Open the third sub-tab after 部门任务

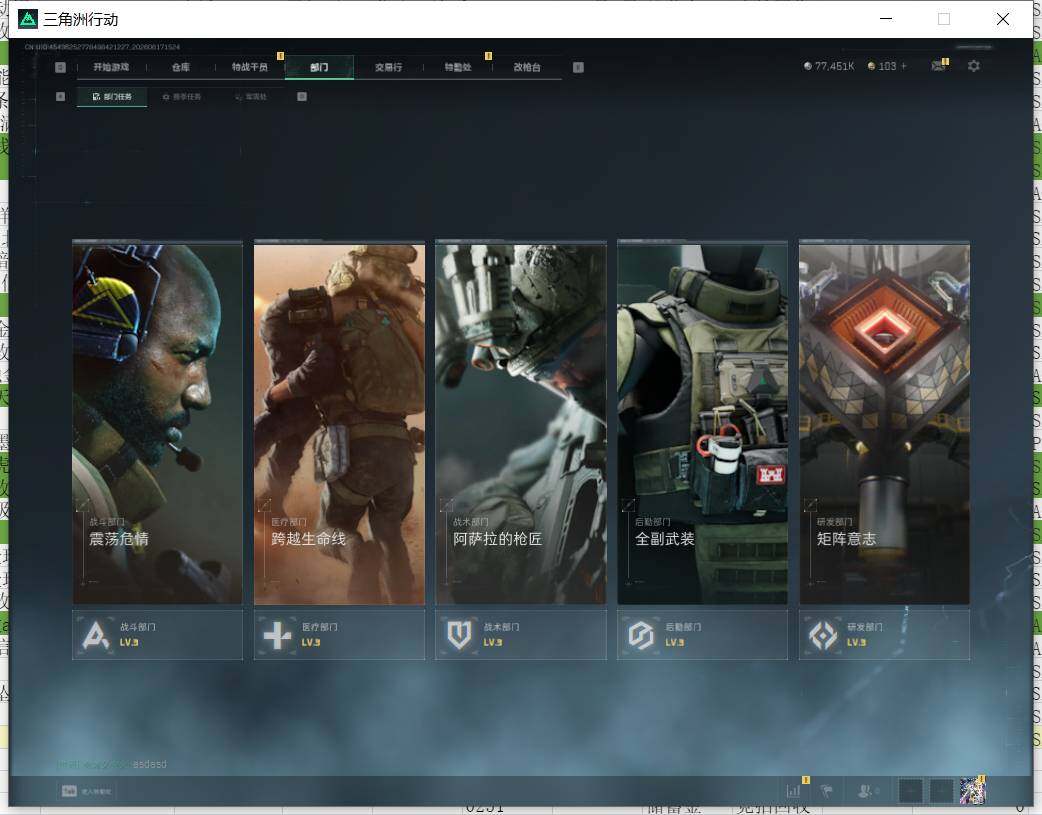click(251, 96)
